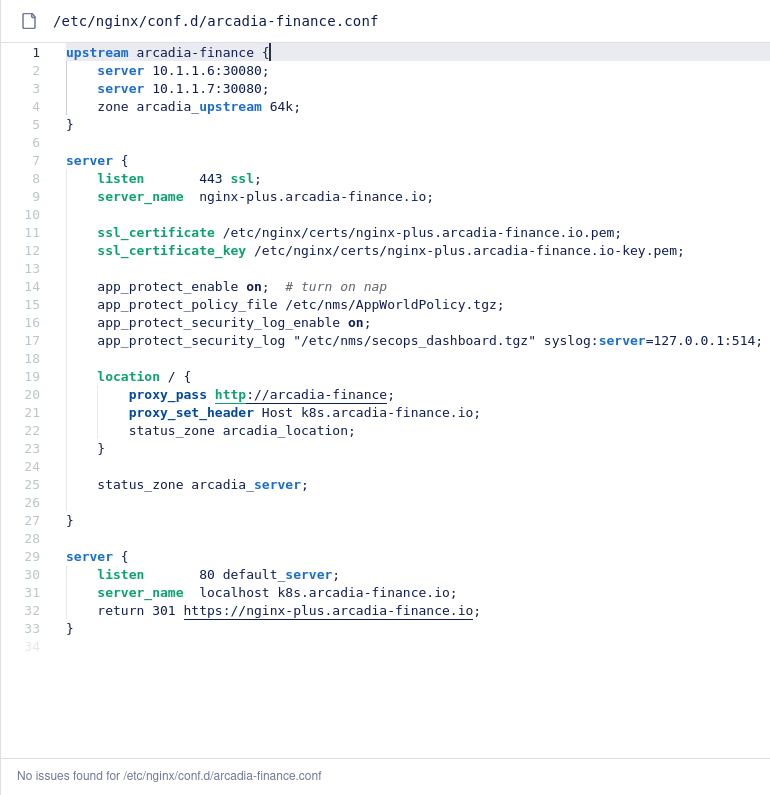Screen dimensions: 770x795
Task: Click the file path /etc/nginx/conf.d/arcadia-finance.conf title
Action: pos(215,21)
